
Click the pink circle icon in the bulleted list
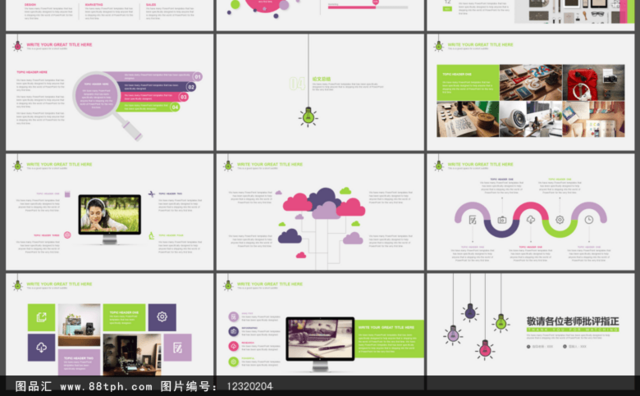click(x=233, y=346)
